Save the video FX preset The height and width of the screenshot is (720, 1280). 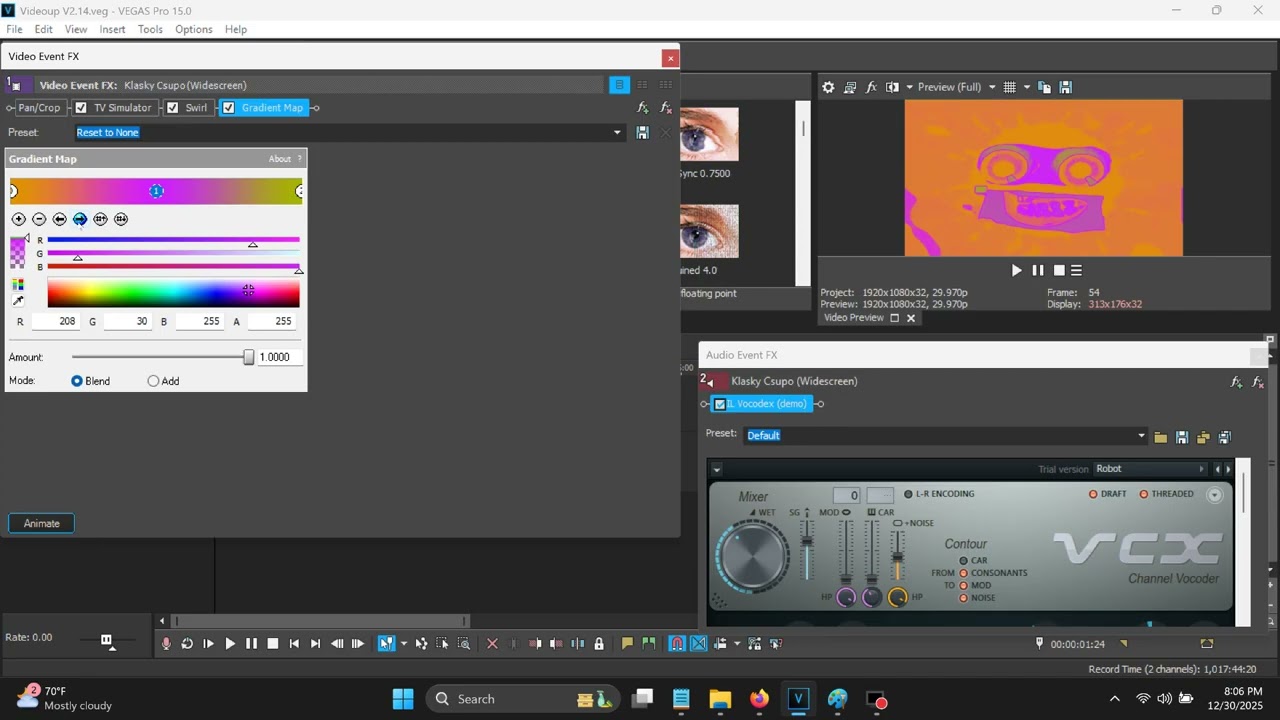tap(642, 132)
